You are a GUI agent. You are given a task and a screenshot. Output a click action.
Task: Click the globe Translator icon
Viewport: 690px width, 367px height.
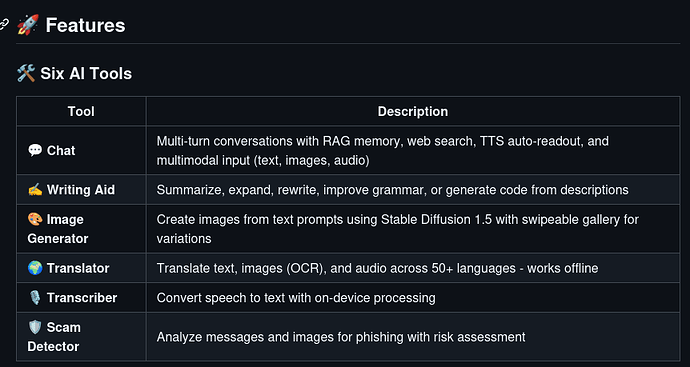[35, 268]
